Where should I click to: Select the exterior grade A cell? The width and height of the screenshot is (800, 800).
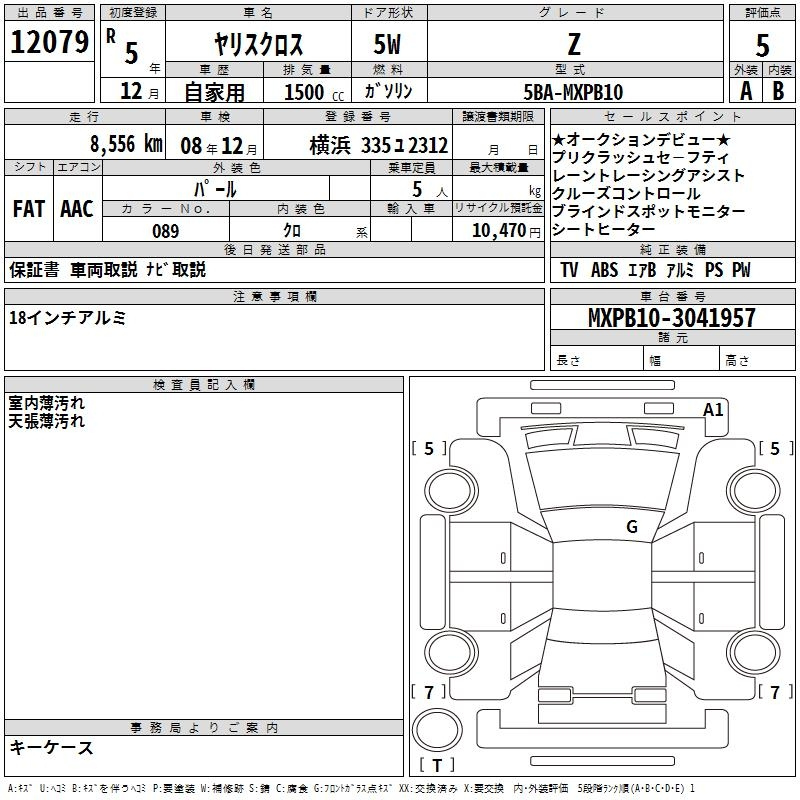coord(745,91)
